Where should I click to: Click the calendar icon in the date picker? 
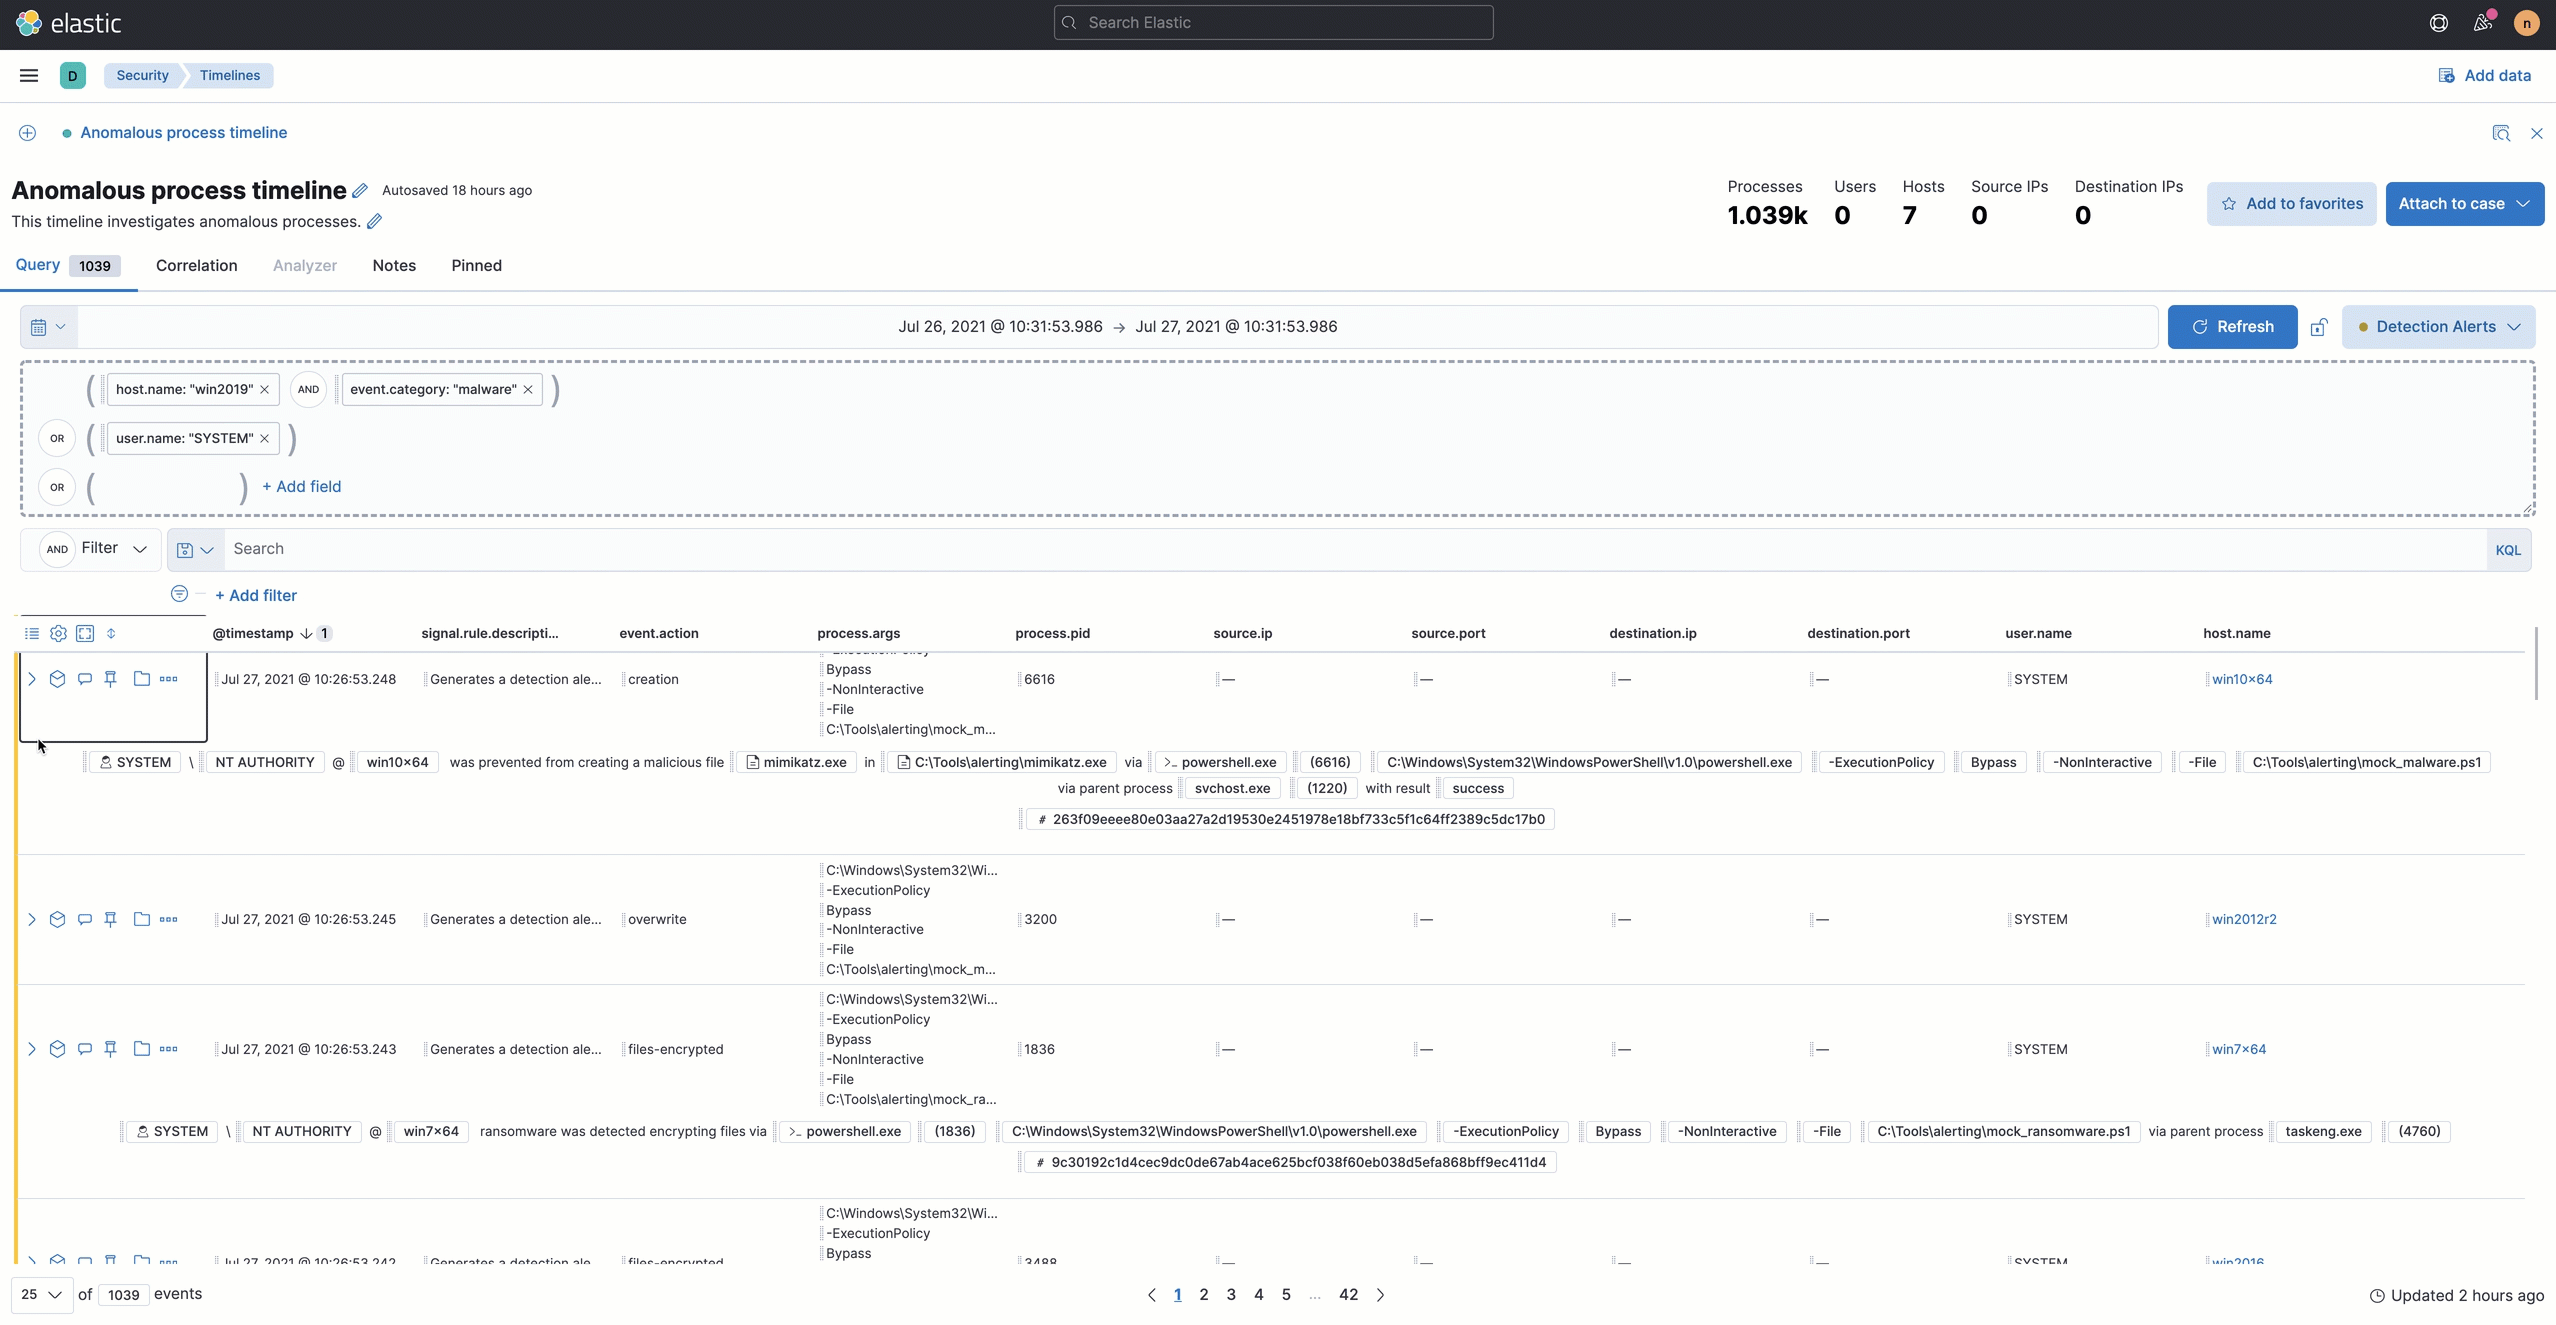[40, 326]
